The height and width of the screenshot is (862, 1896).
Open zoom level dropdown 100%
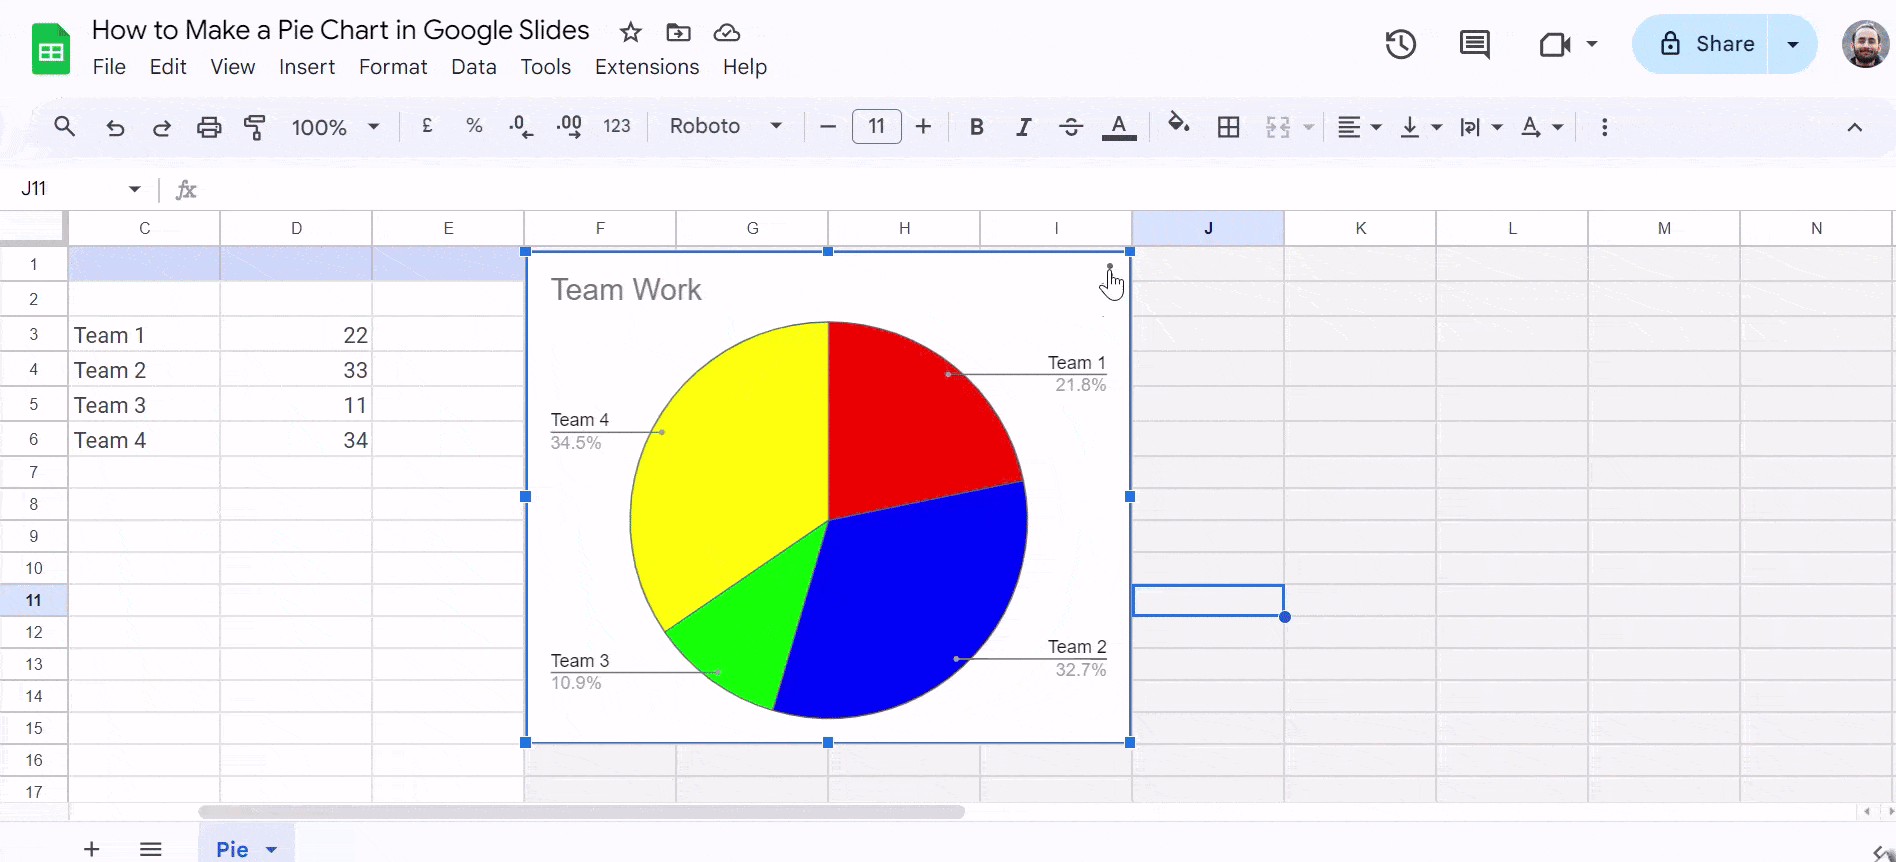point(335,127)
